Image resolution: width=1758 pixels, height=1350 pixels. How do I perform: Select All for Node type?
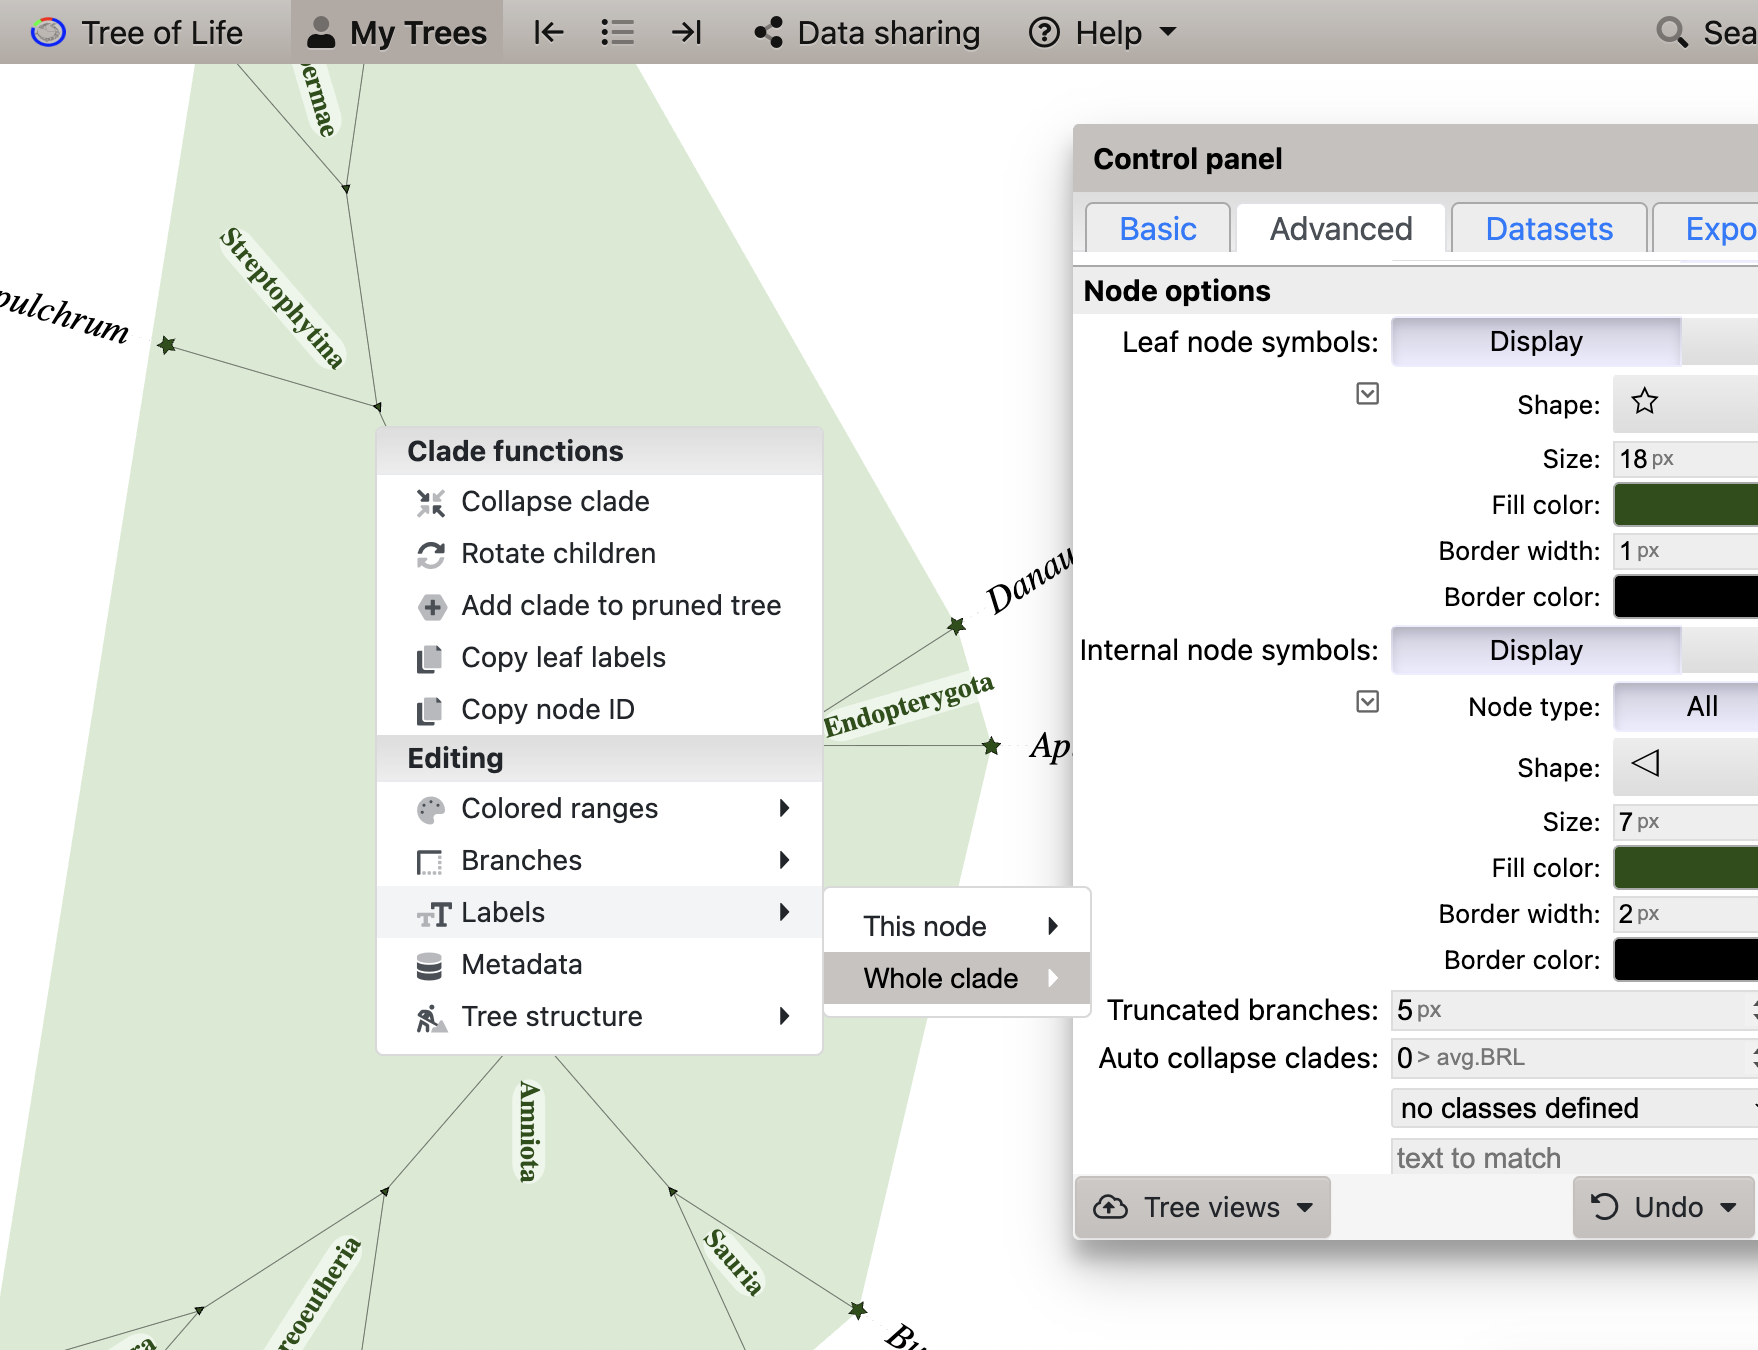[x=1686, y=707]
